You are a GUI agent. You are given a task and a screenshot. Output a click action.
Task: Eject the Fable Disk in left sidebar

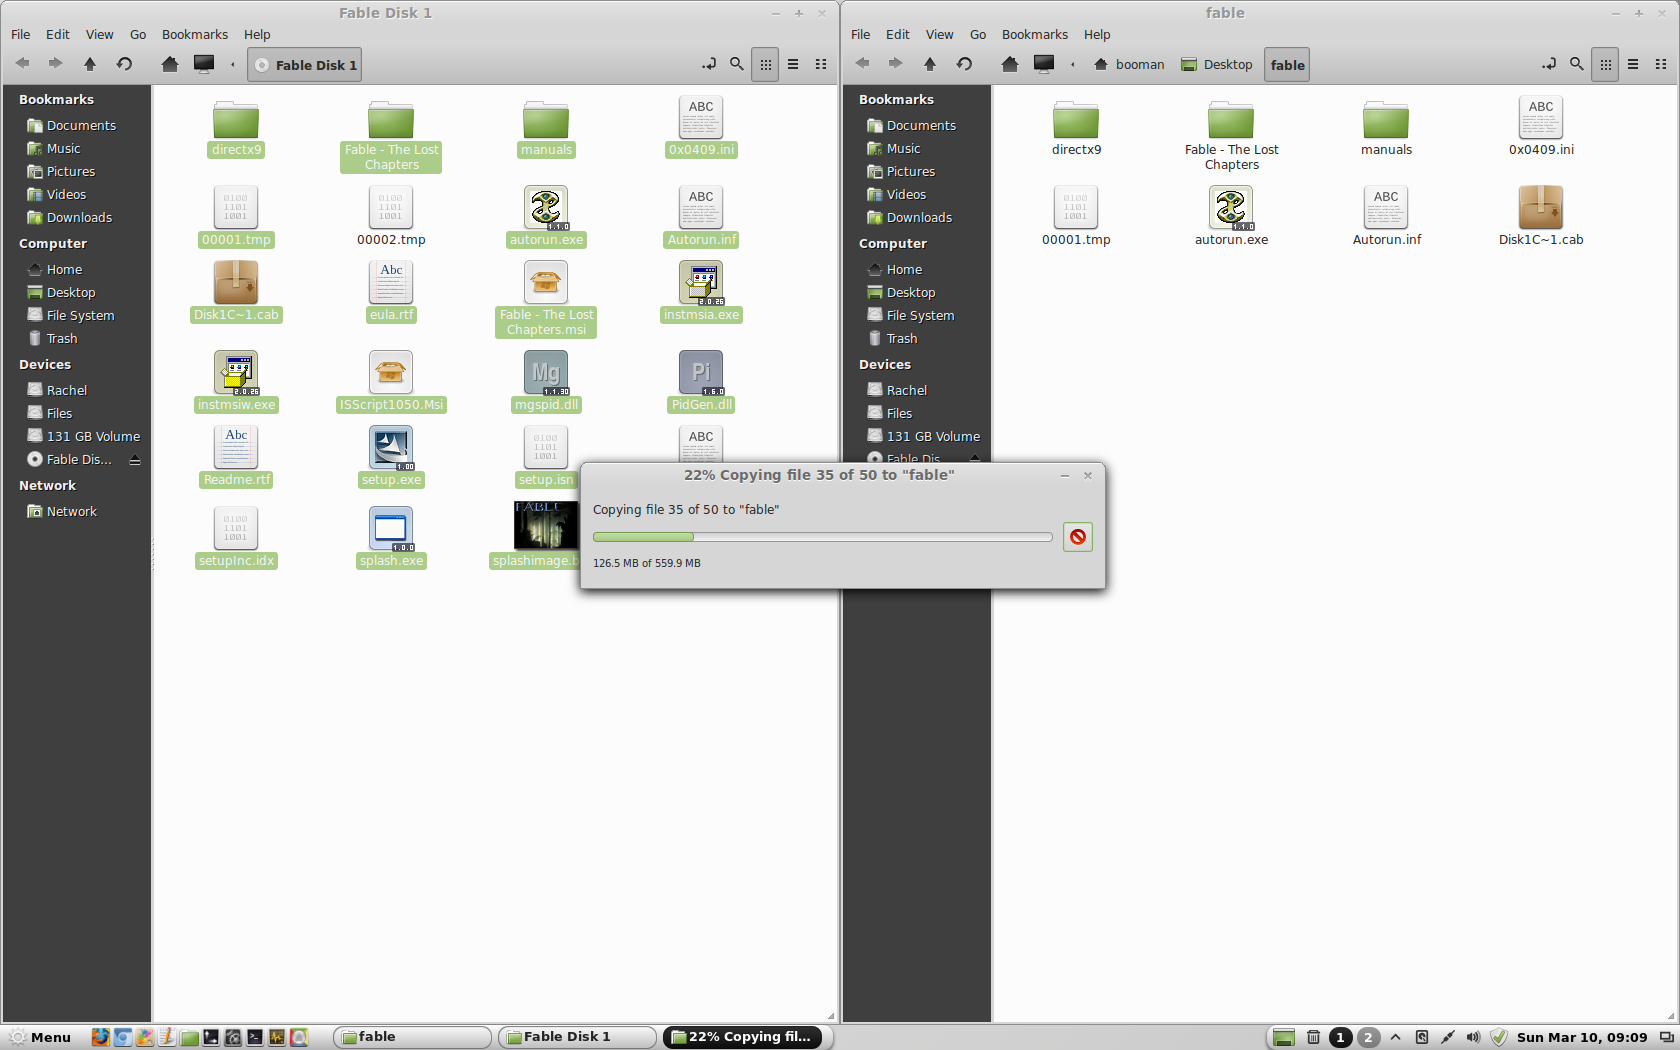(x=135, y=460)
